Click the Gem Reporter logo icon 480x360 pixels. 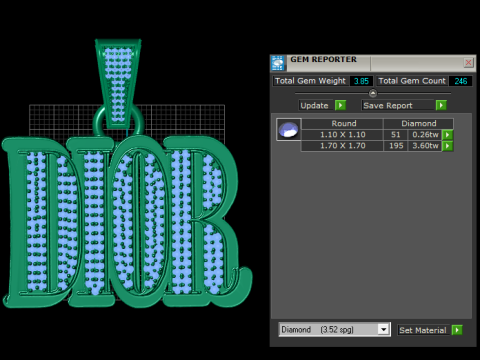pos(278,63)
